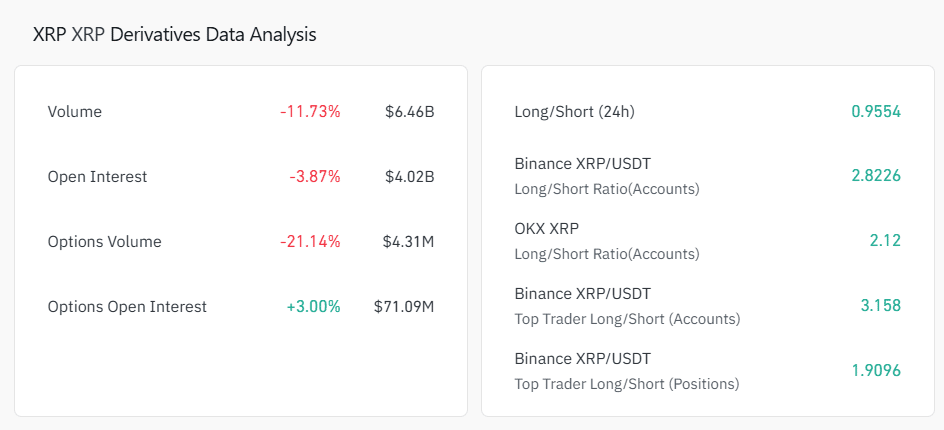
Task: Click the 2.8226 Binance accounts ratio value
Action: click(876, 176)
